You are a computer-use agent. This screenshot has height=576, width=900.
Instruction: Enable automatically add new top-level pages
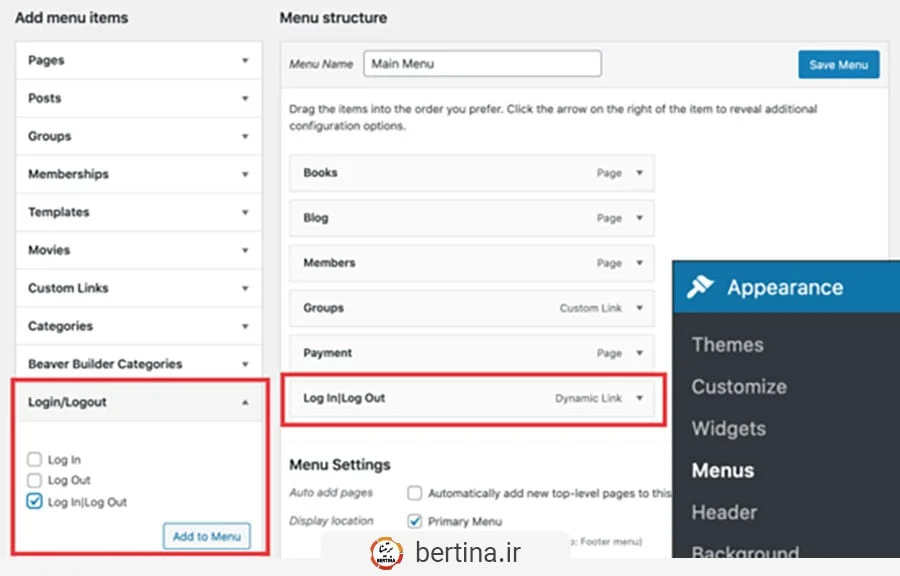pos(415,493)
